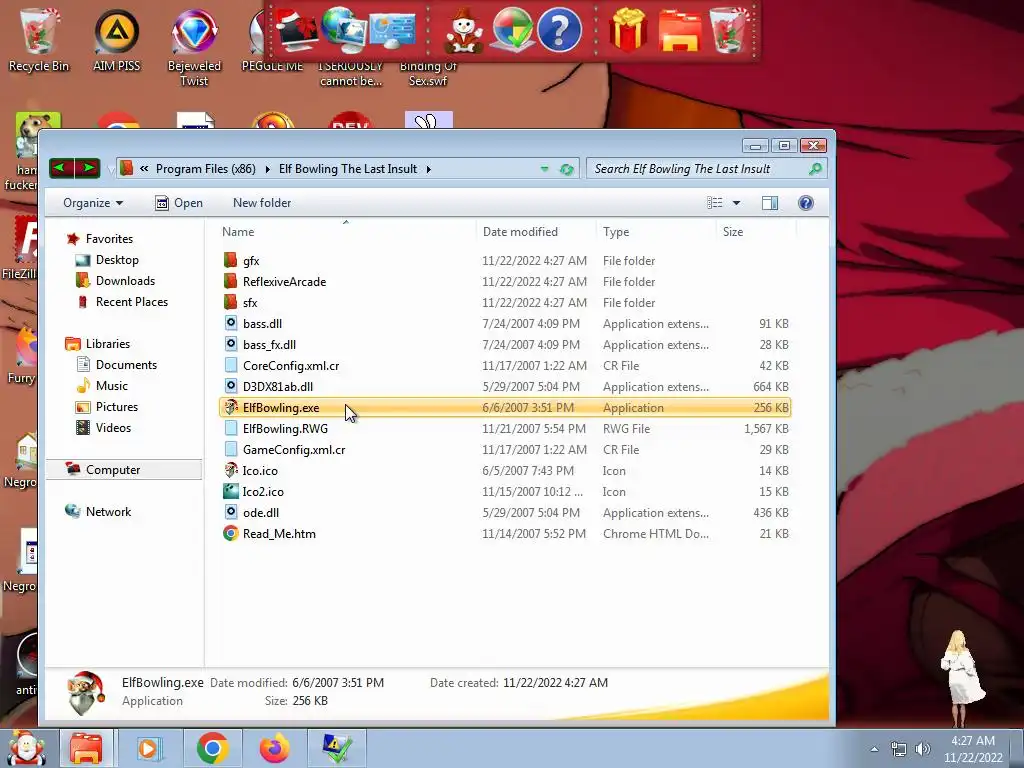Open the Organize menu
This screenshot has width=1024, height=768.
[93, 203]
